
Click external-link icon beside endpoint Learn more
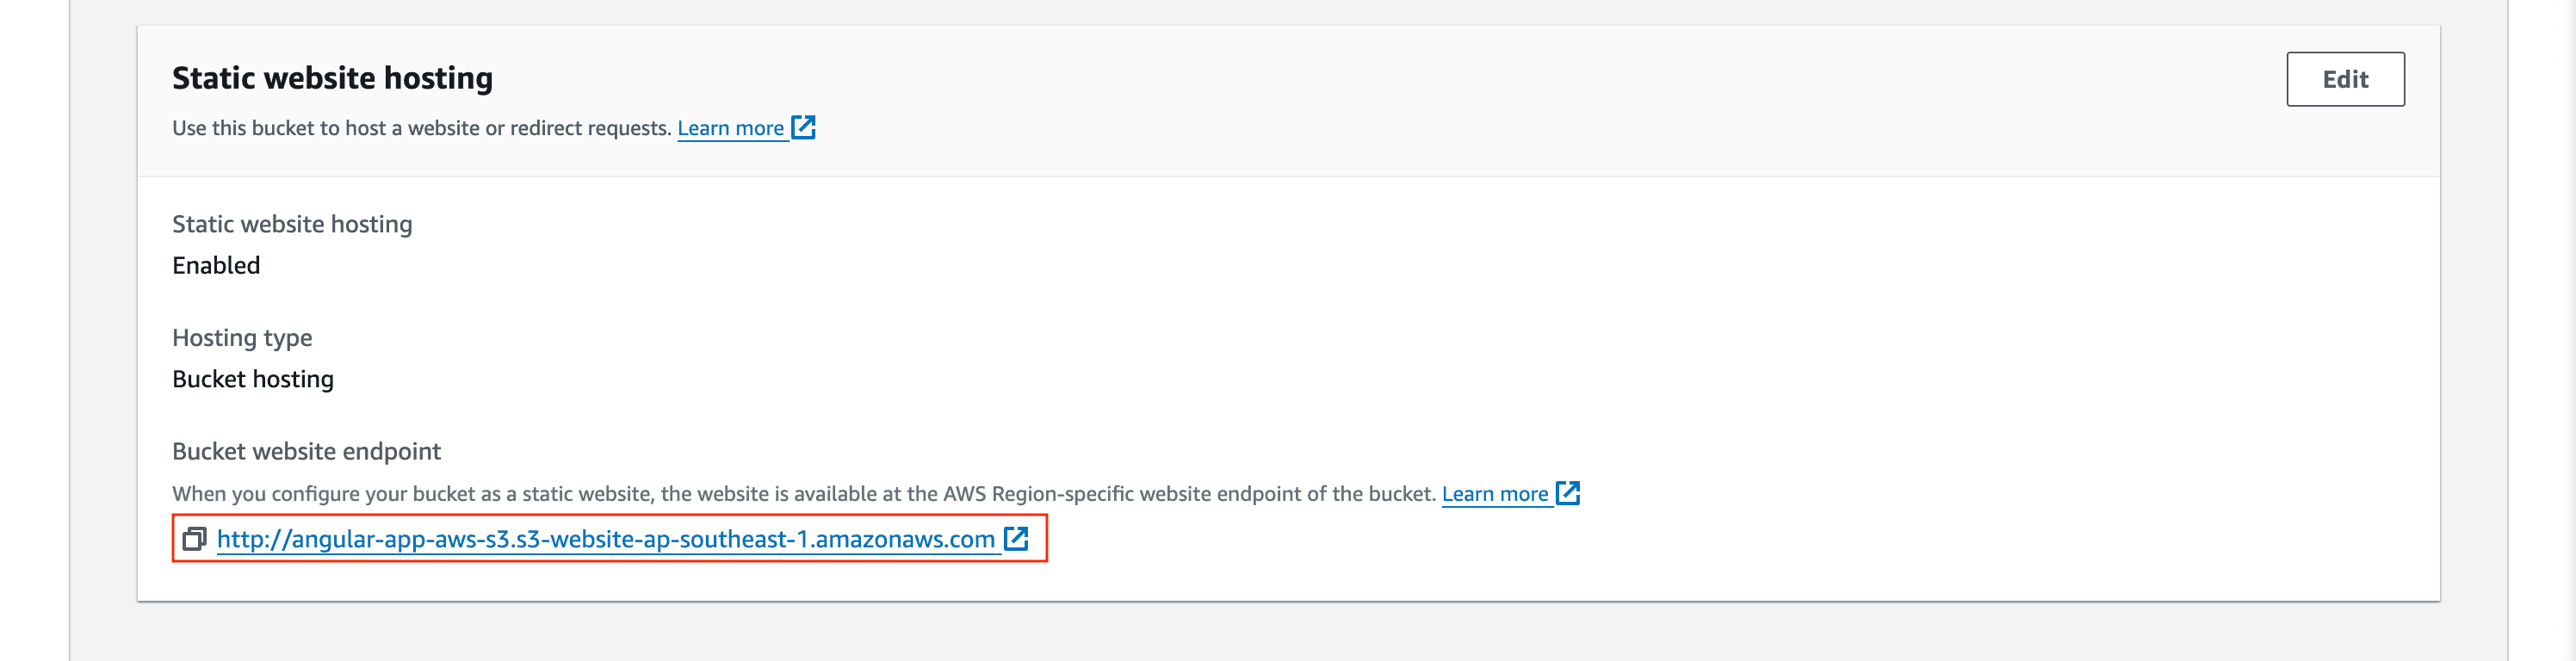point(1567,493)
